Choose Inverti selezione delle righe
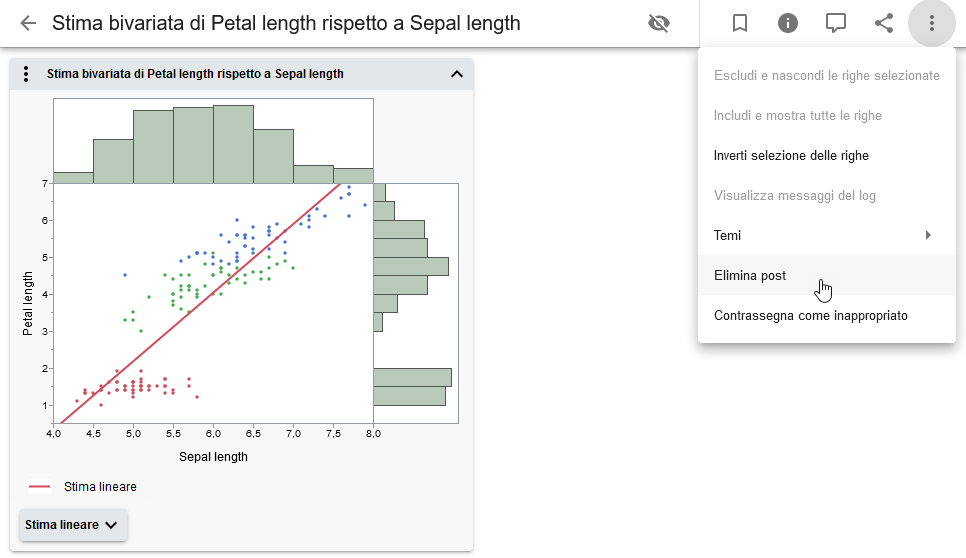The image size is (966, 558). point(791,155)
